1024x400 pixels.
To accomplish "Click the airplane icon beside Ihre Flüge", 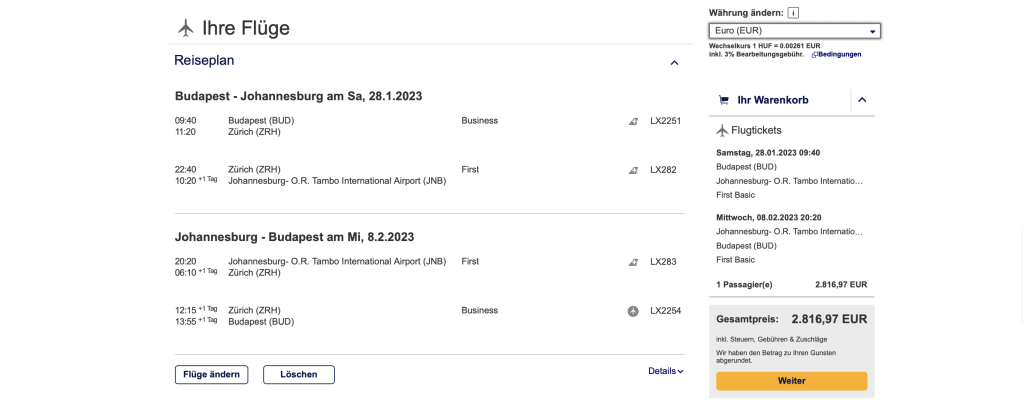I will tap(185, 28).
